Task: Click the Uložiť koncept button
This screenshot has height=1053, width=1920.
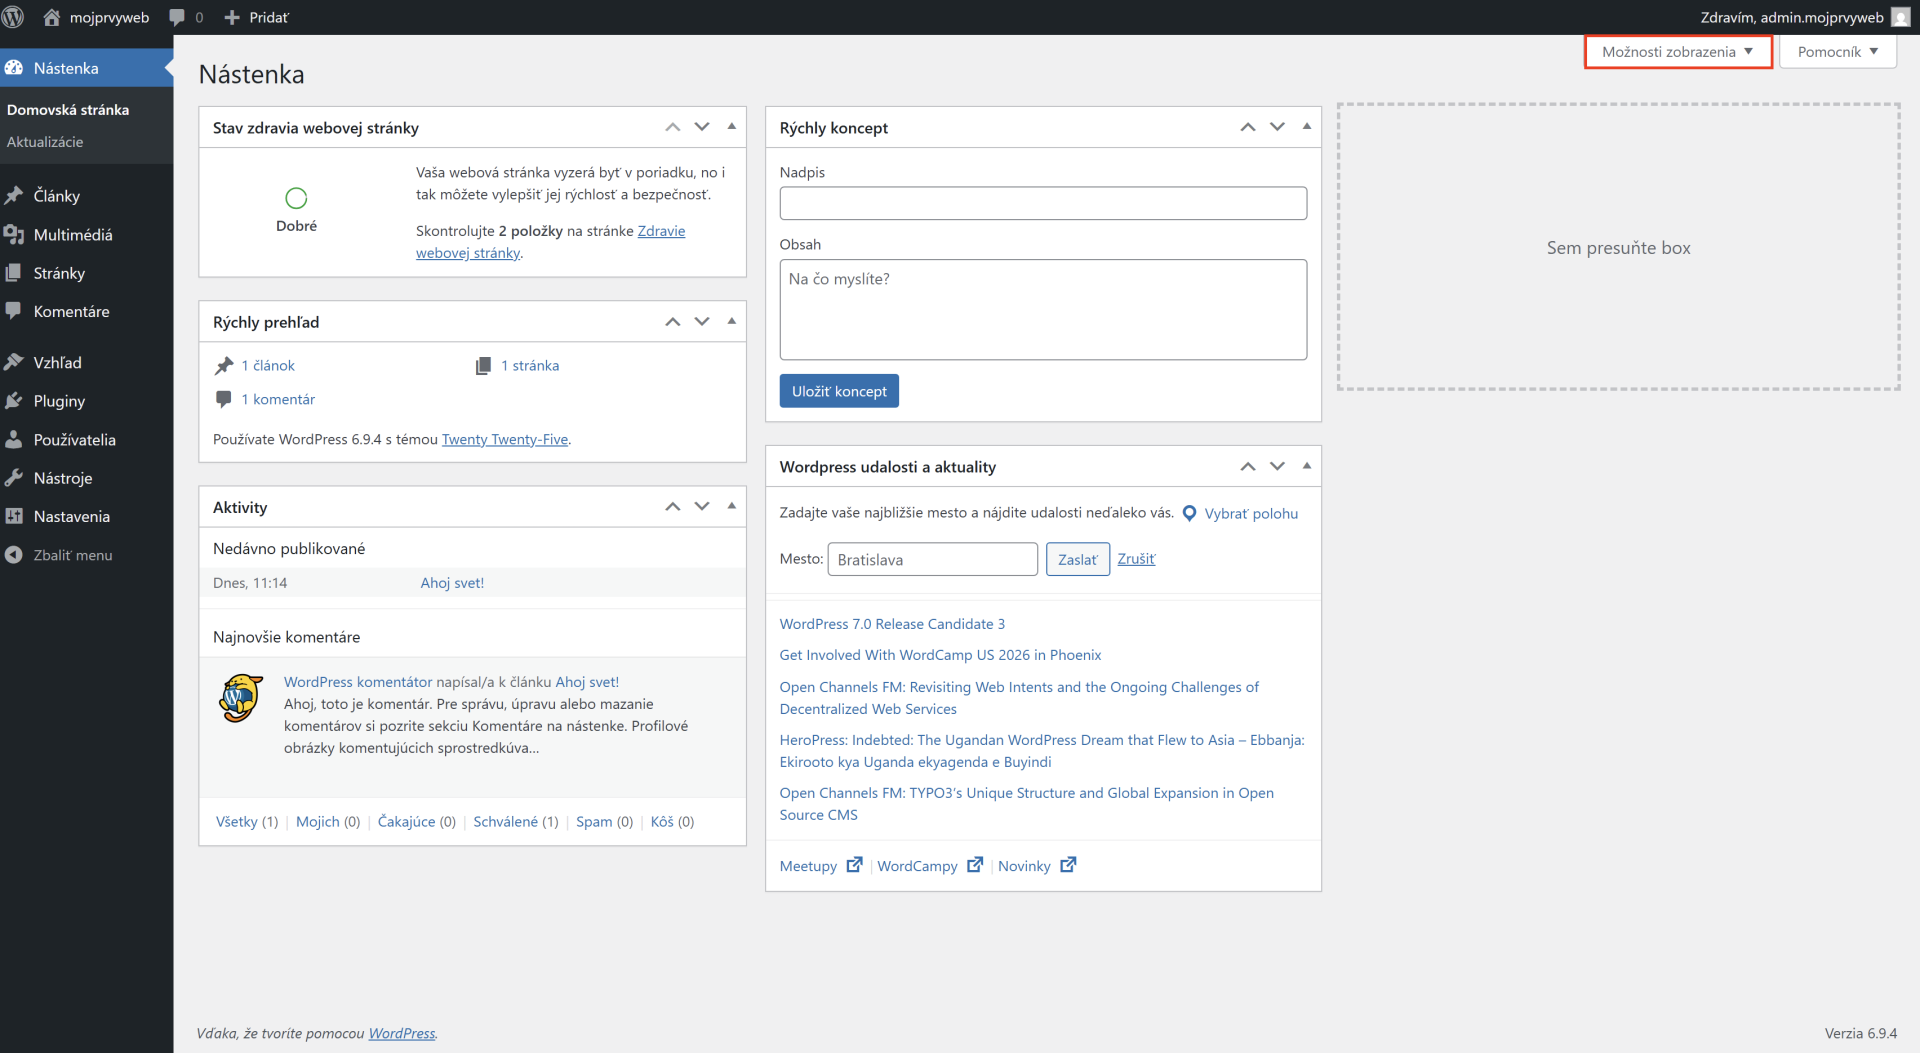Action: [x=839, y=391]
